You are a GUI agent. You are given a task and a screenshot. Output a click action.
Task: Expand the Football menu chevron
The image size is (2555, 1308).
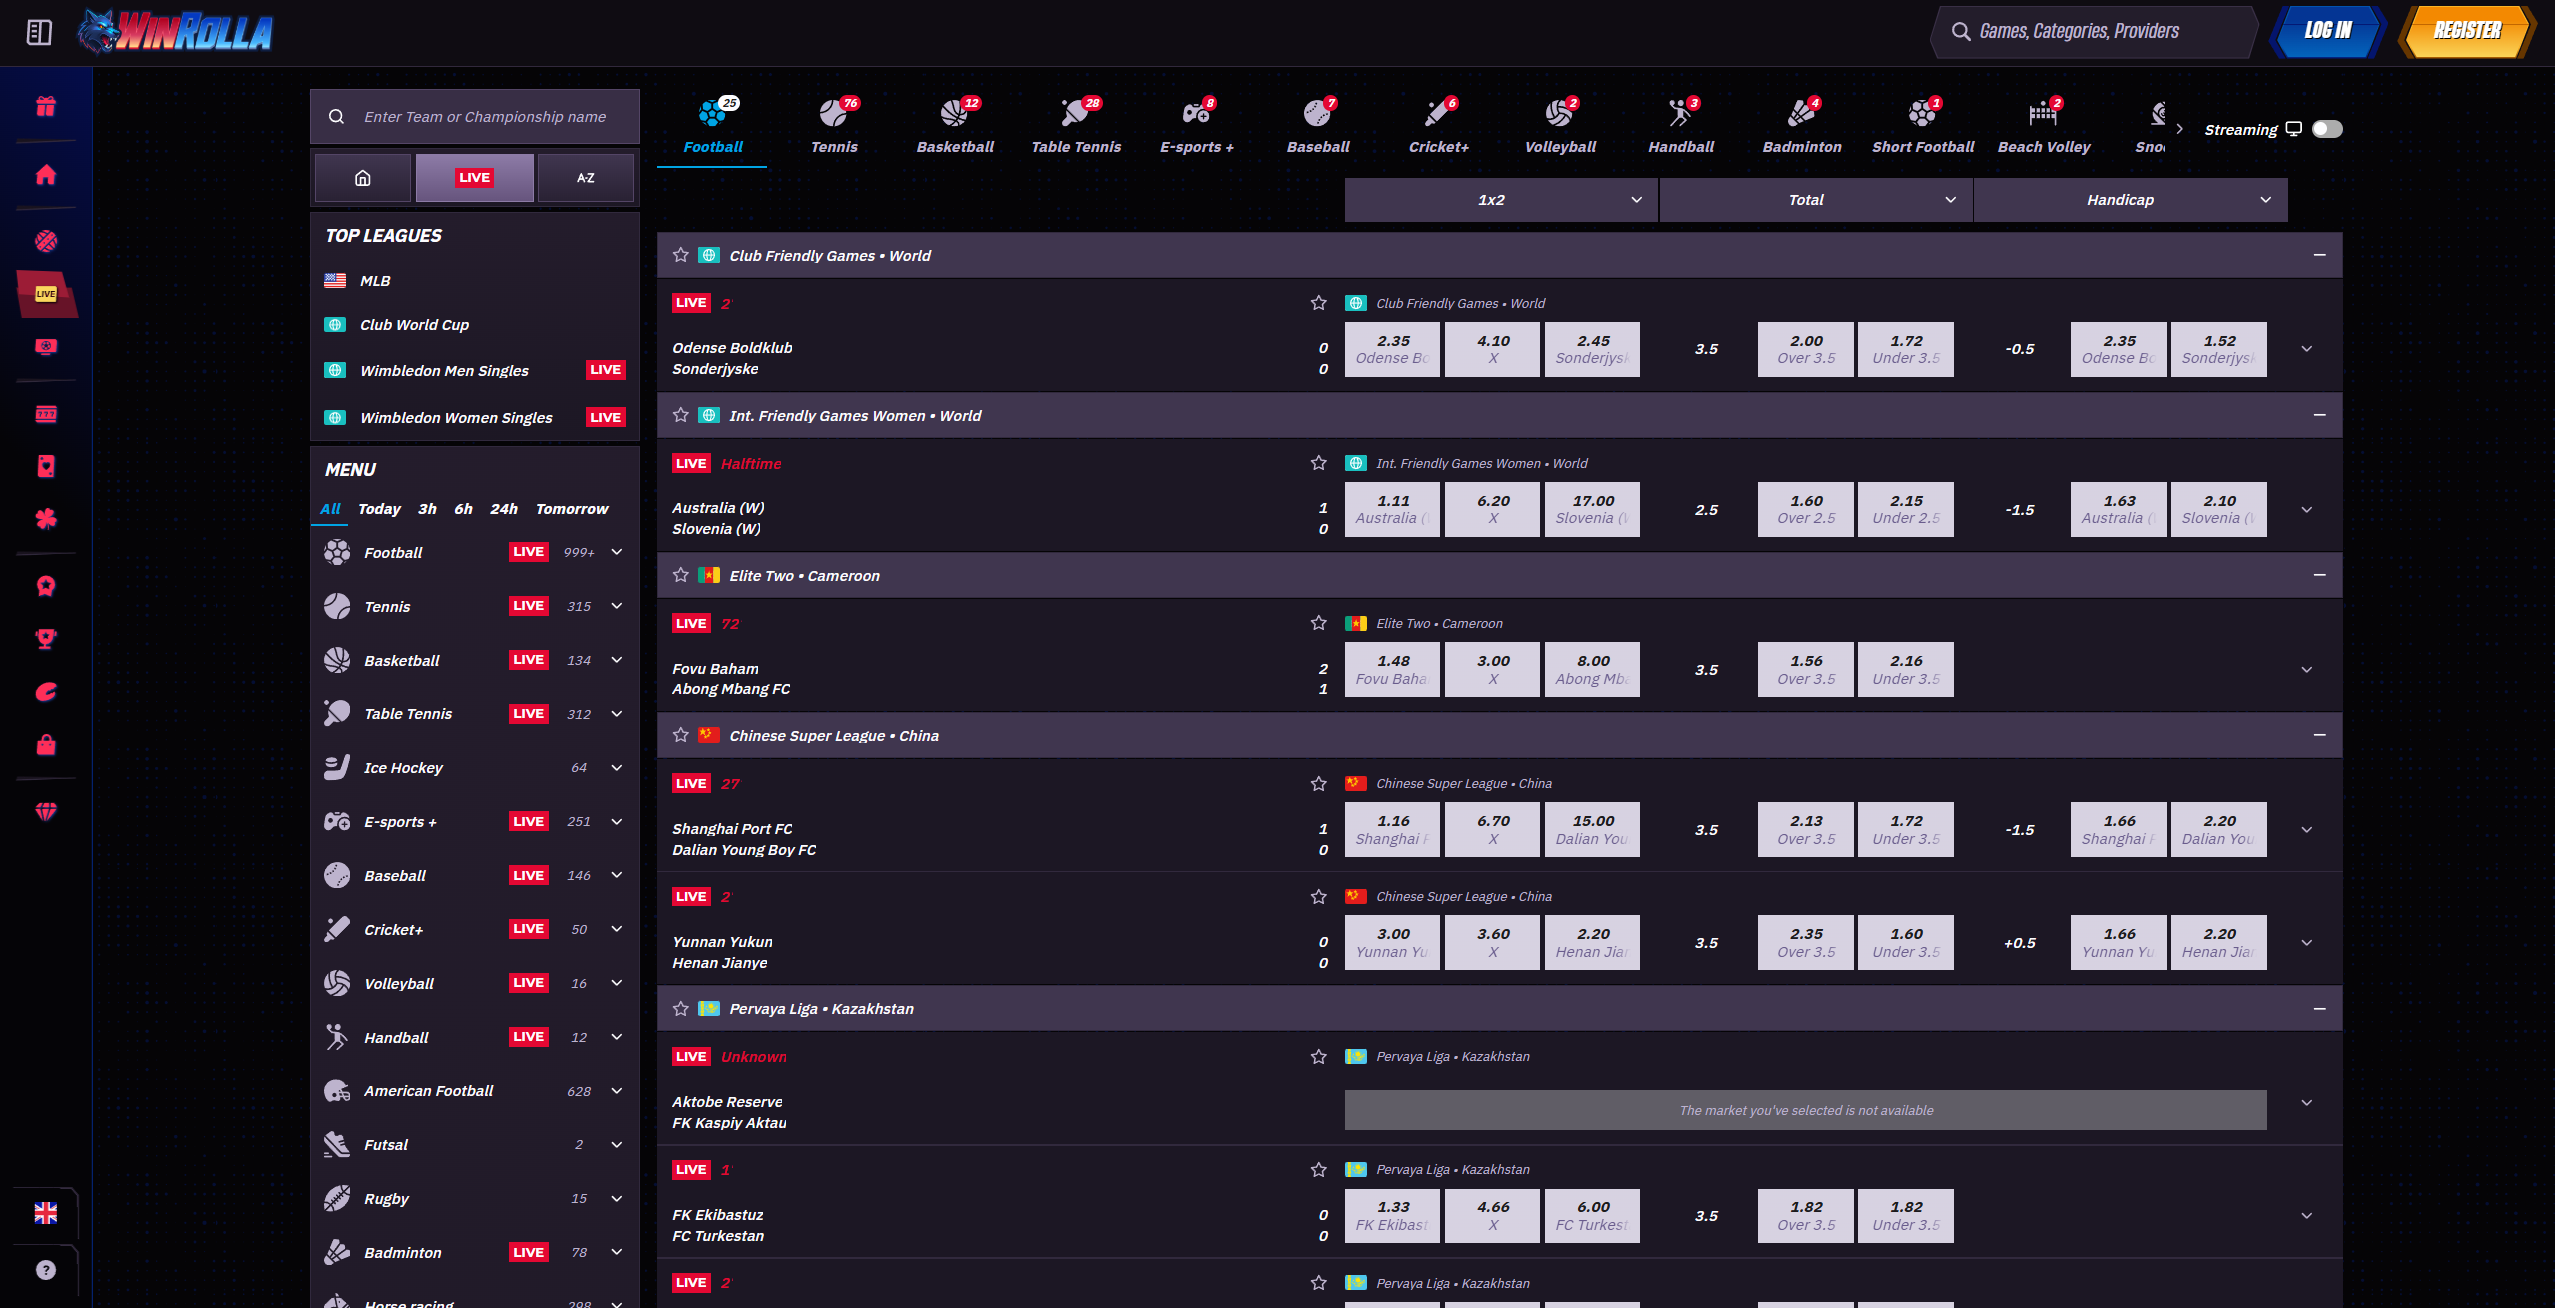[x=617, y=552]
